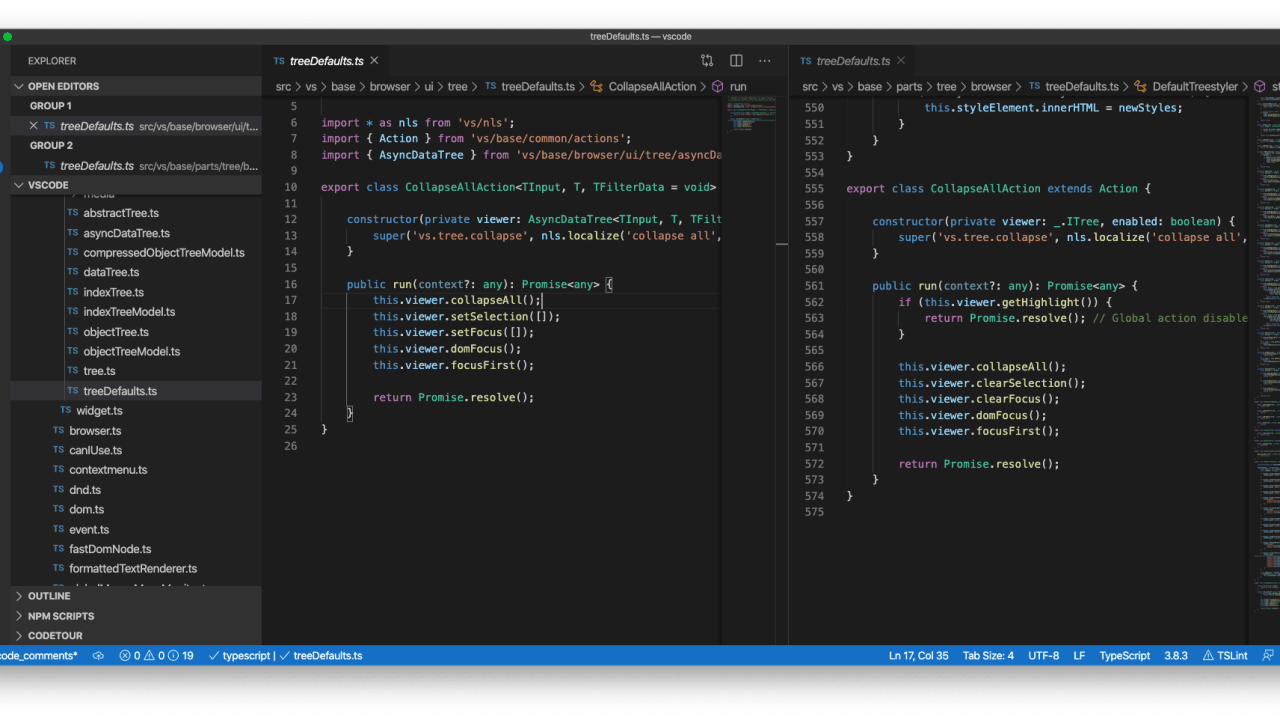Viewport: 1280px width, 720px height.
Task: Click the Group 1 header
Action: point(51,106)
